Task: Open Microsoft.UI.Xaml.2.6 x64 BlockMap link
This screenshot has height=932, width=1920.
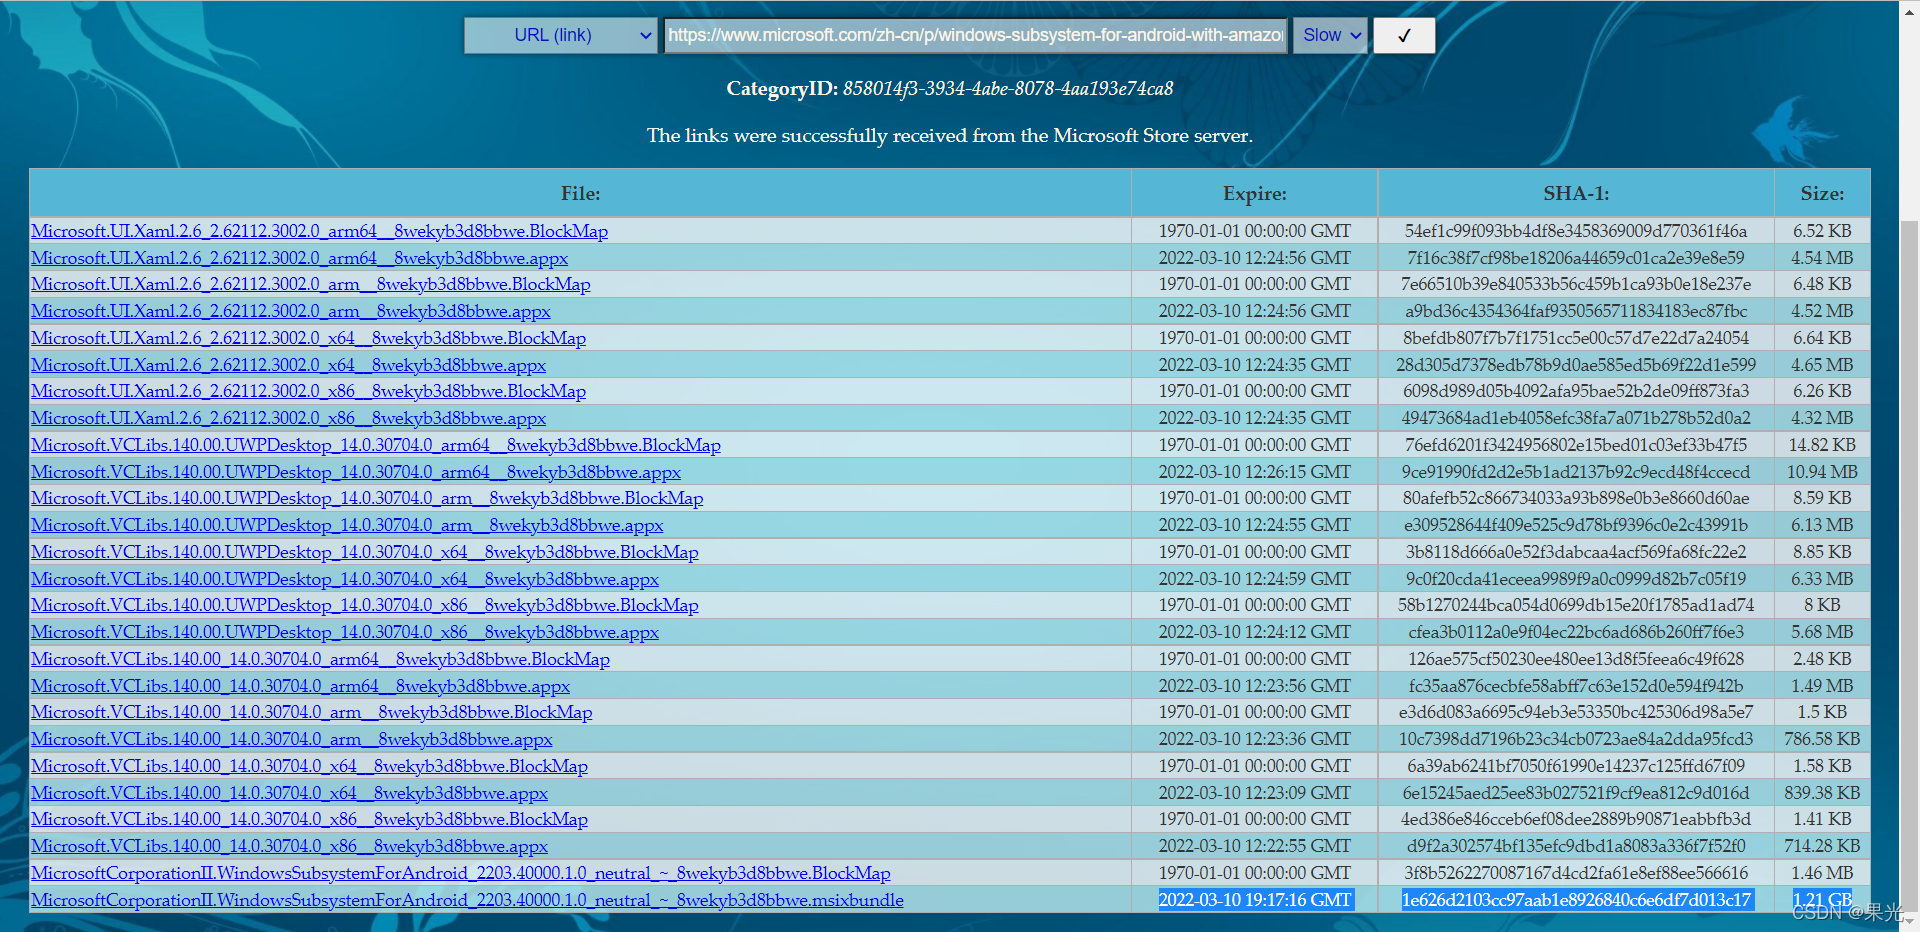Action: pos(308,338)
